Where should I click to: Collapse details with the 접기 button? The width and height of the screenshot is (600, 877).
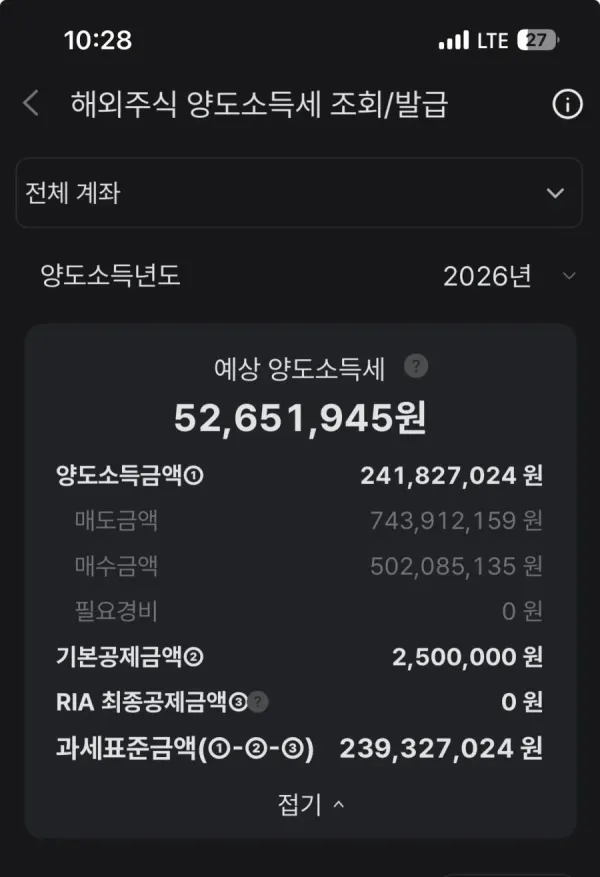311,804
